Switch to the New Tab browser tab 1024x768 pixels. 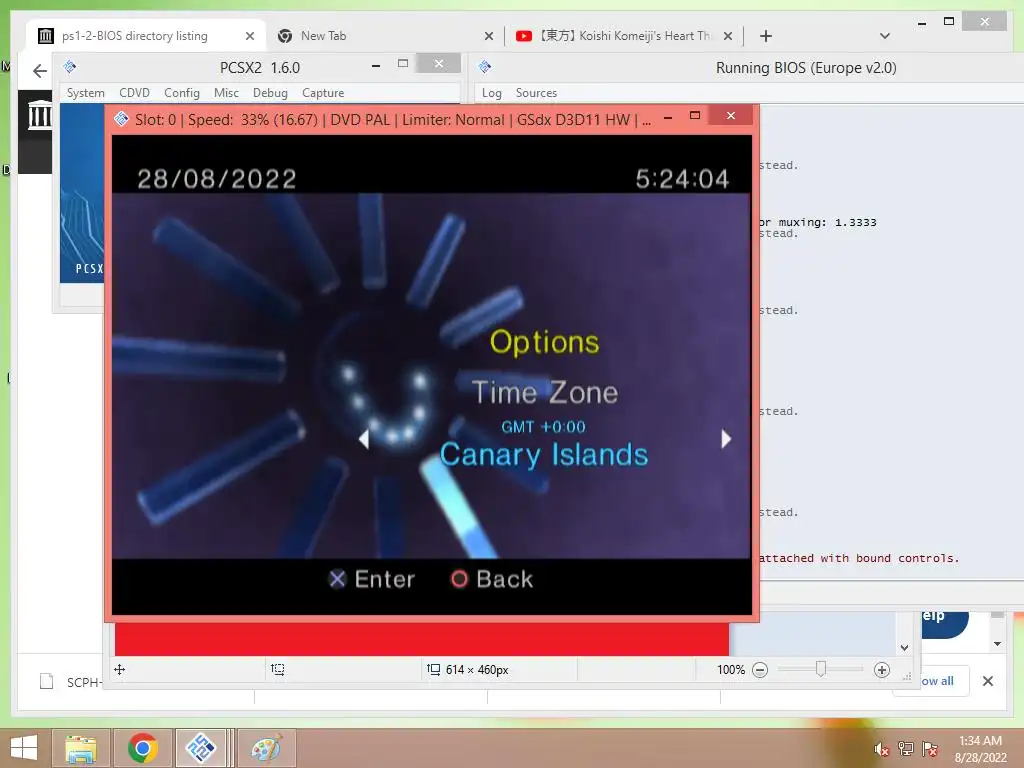click(323, 36)
